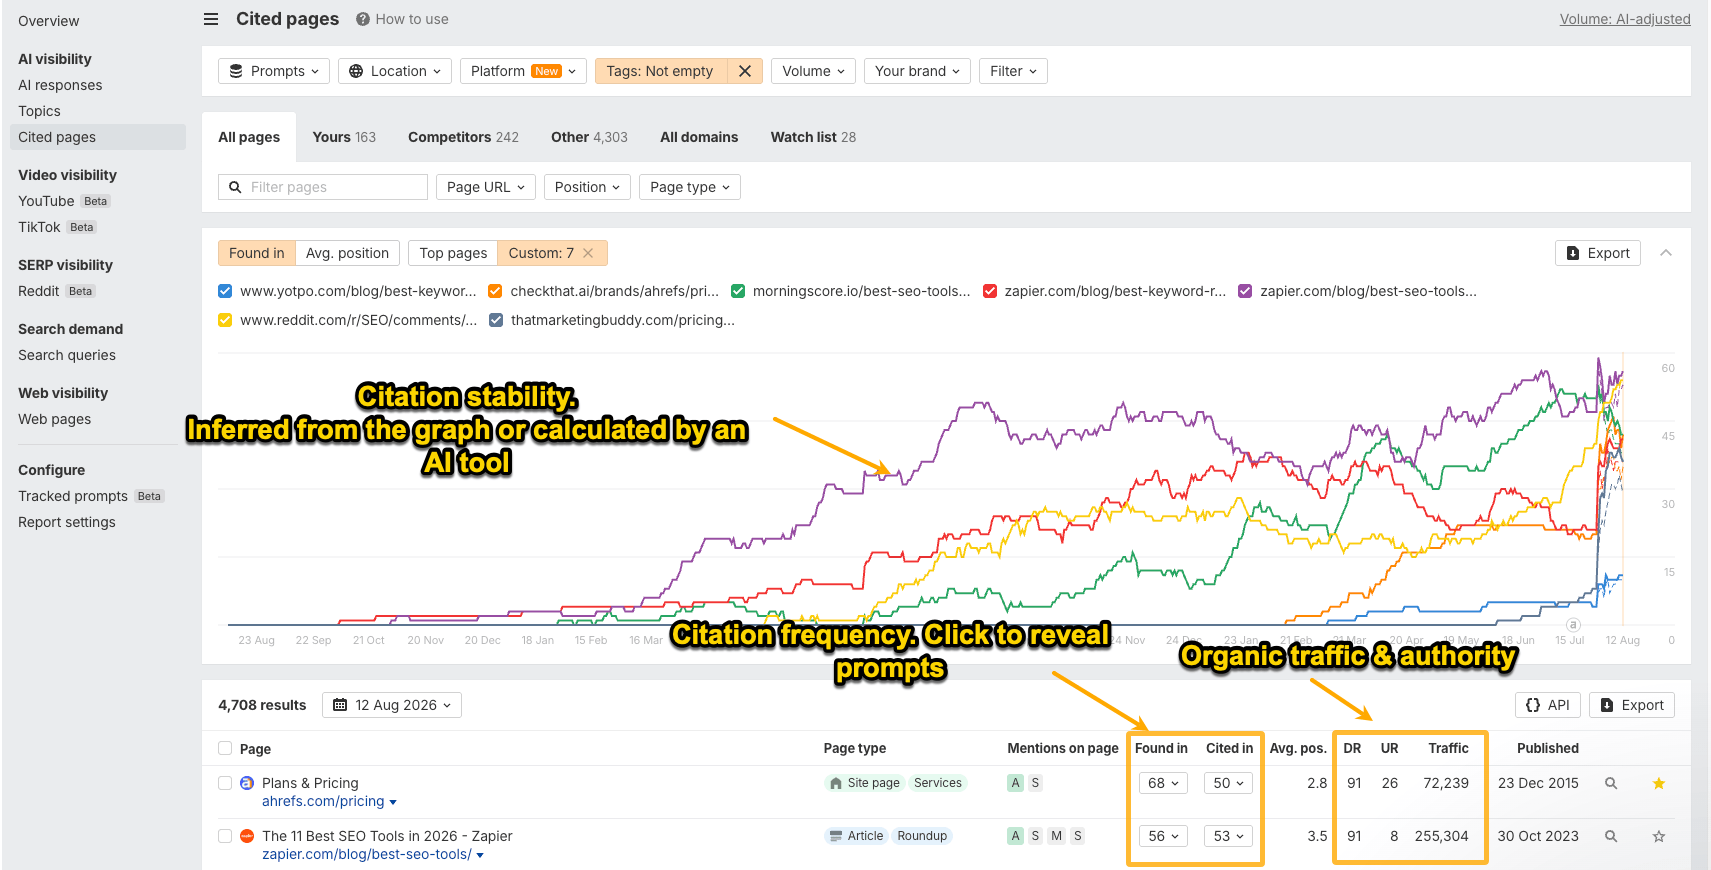Open the Page type dropdown

coord(690,187)
